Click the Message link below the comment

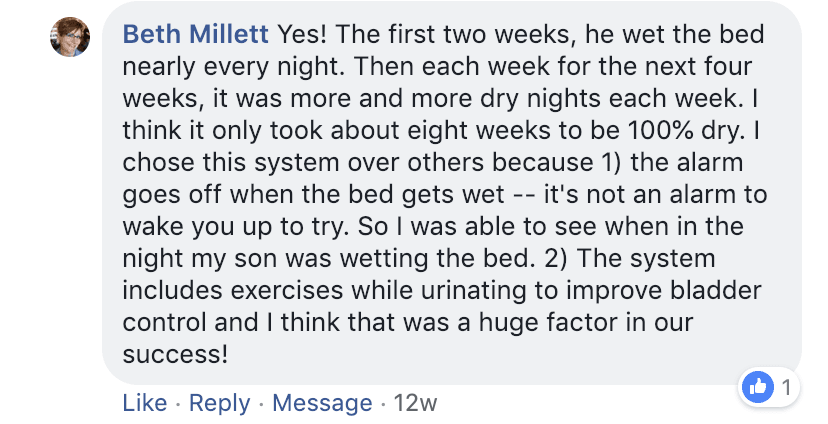point(322,403)
